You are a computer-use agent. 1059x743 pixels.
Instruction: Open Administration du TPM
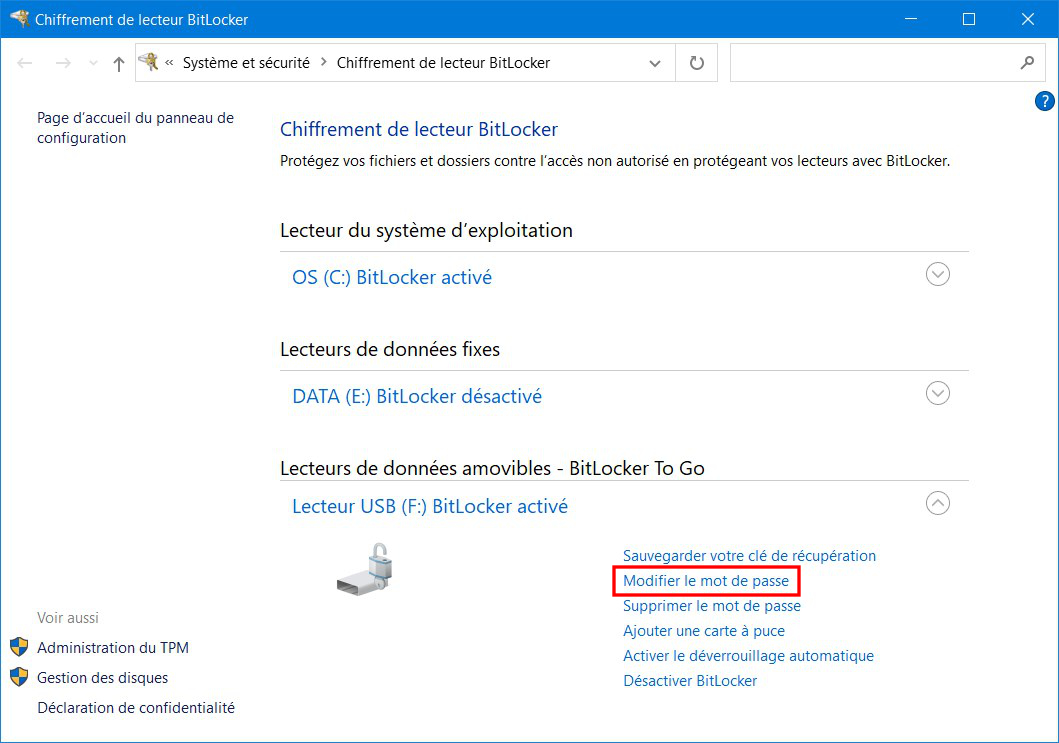(x=113, y=647)
